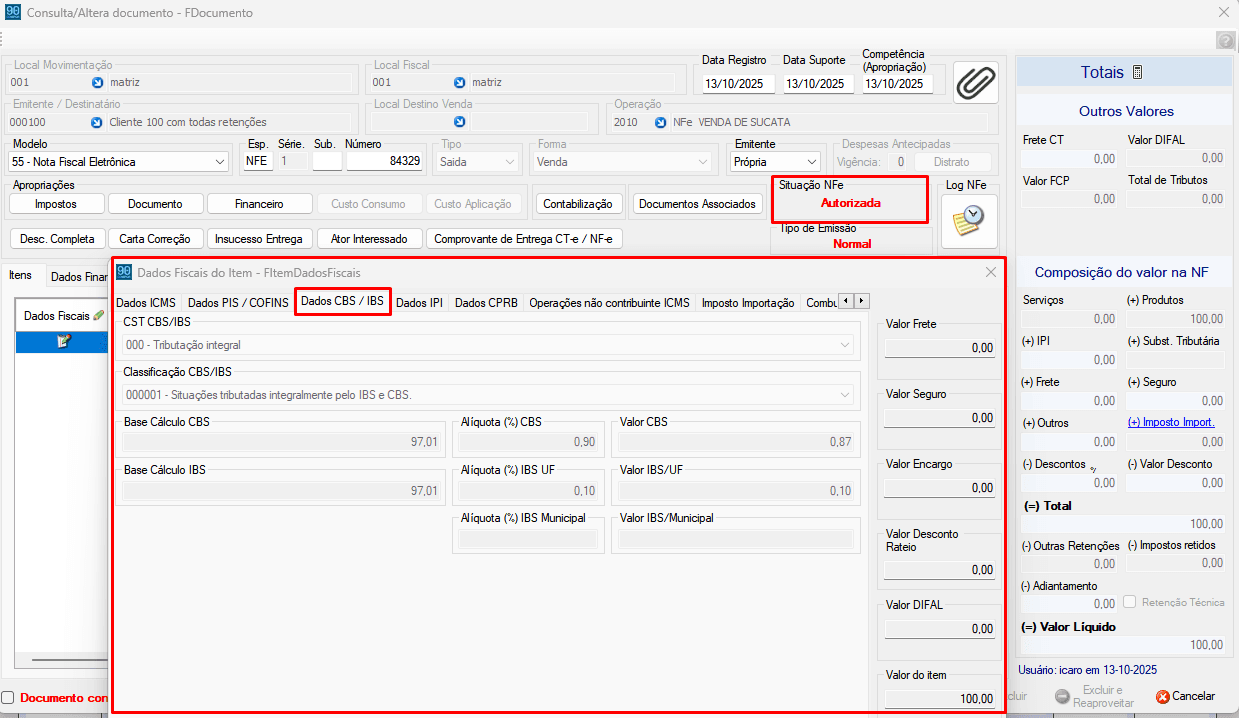Open Contabilização
Image resolution: width=1239 pixels, height=718 pixels.
coord(578,204)
